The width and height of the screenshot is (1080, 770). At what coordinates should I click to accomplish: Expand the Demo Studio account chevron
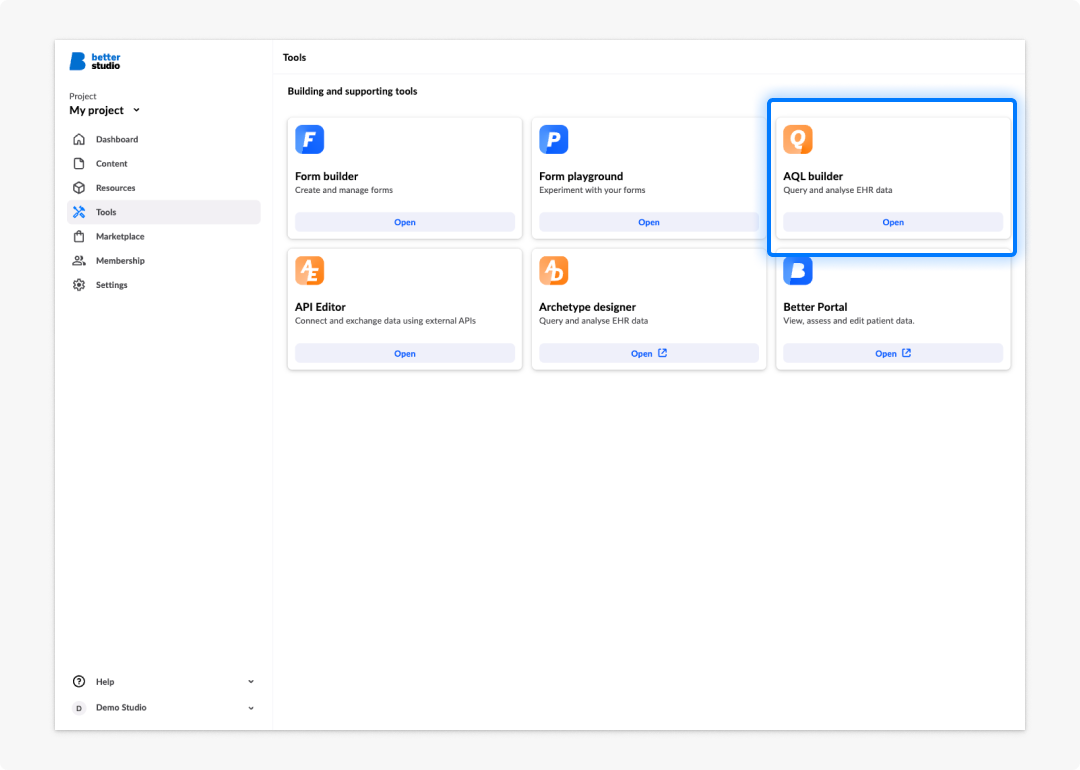[x=251, y=708]
